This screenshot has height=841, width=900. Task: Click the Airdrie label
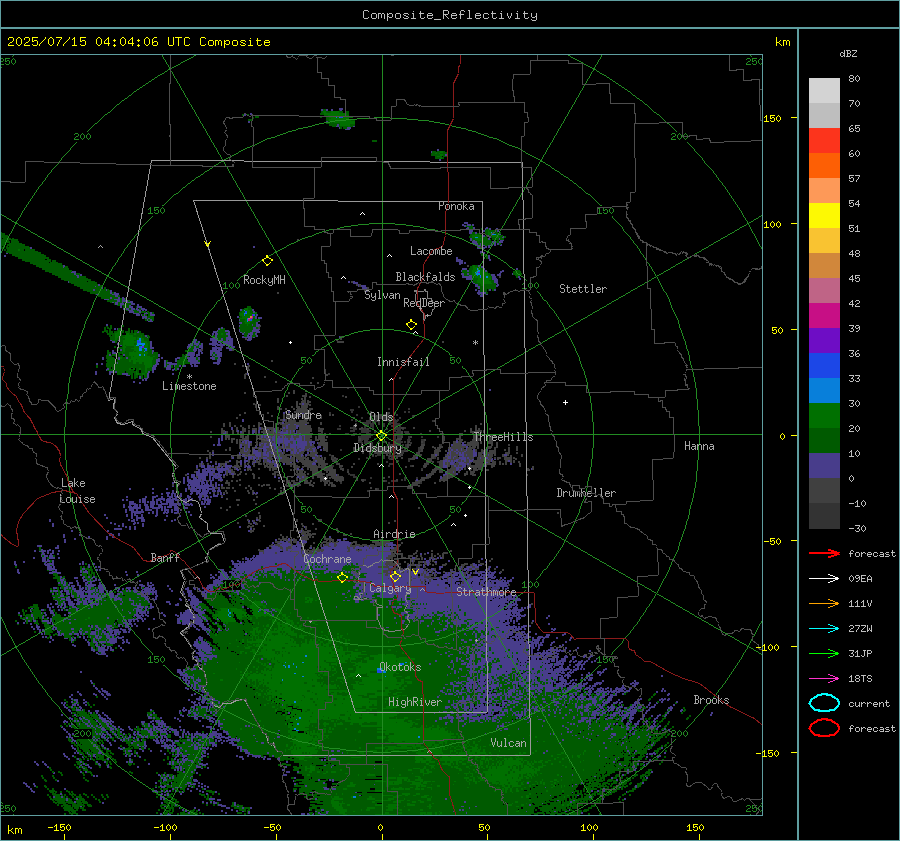pyautogui.click(x=394, y=534)
